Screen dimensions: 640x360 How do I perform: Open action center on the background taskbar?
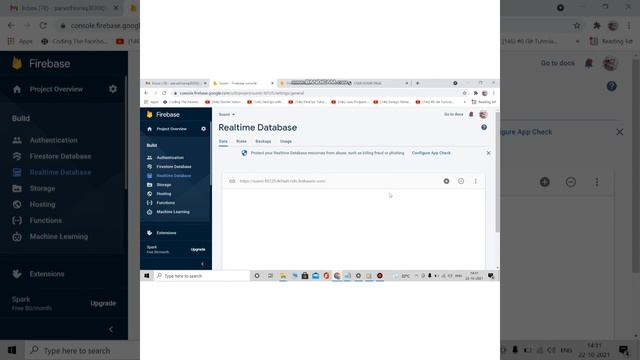tap(623, 350)
